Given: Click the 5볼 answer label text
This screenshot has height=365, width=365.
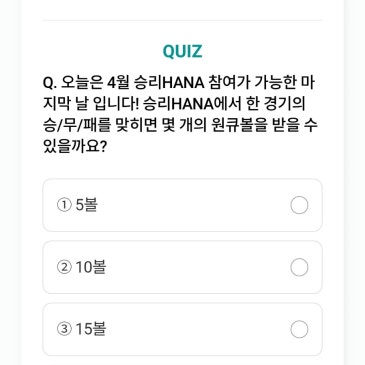Looking at the screenshot, I should 87,205.
